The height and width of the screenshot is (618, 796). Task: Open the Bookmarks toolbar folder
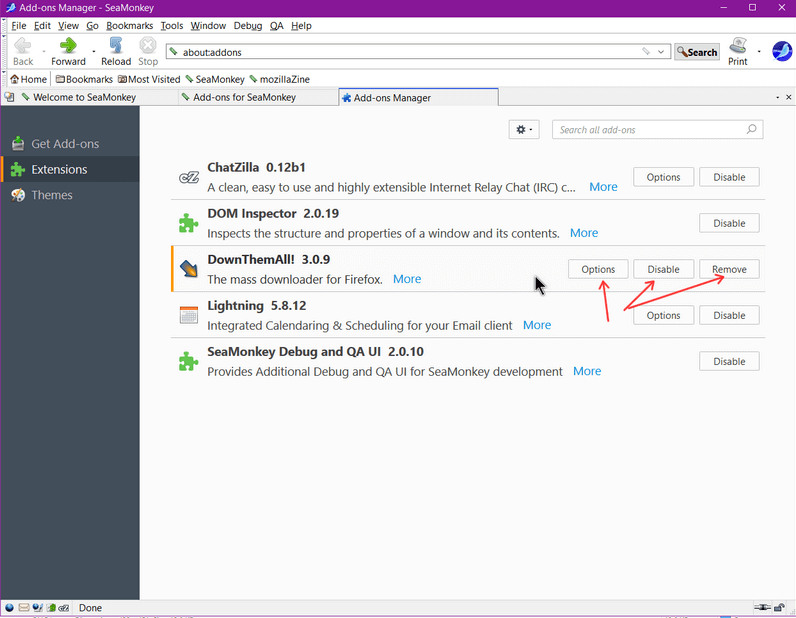pyautogui.click(x=84, y=79)
